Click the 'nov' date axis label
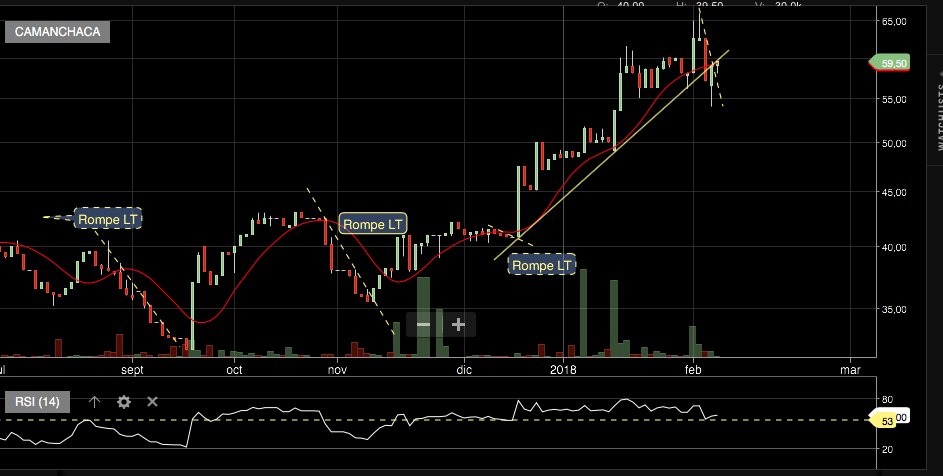 337,369
